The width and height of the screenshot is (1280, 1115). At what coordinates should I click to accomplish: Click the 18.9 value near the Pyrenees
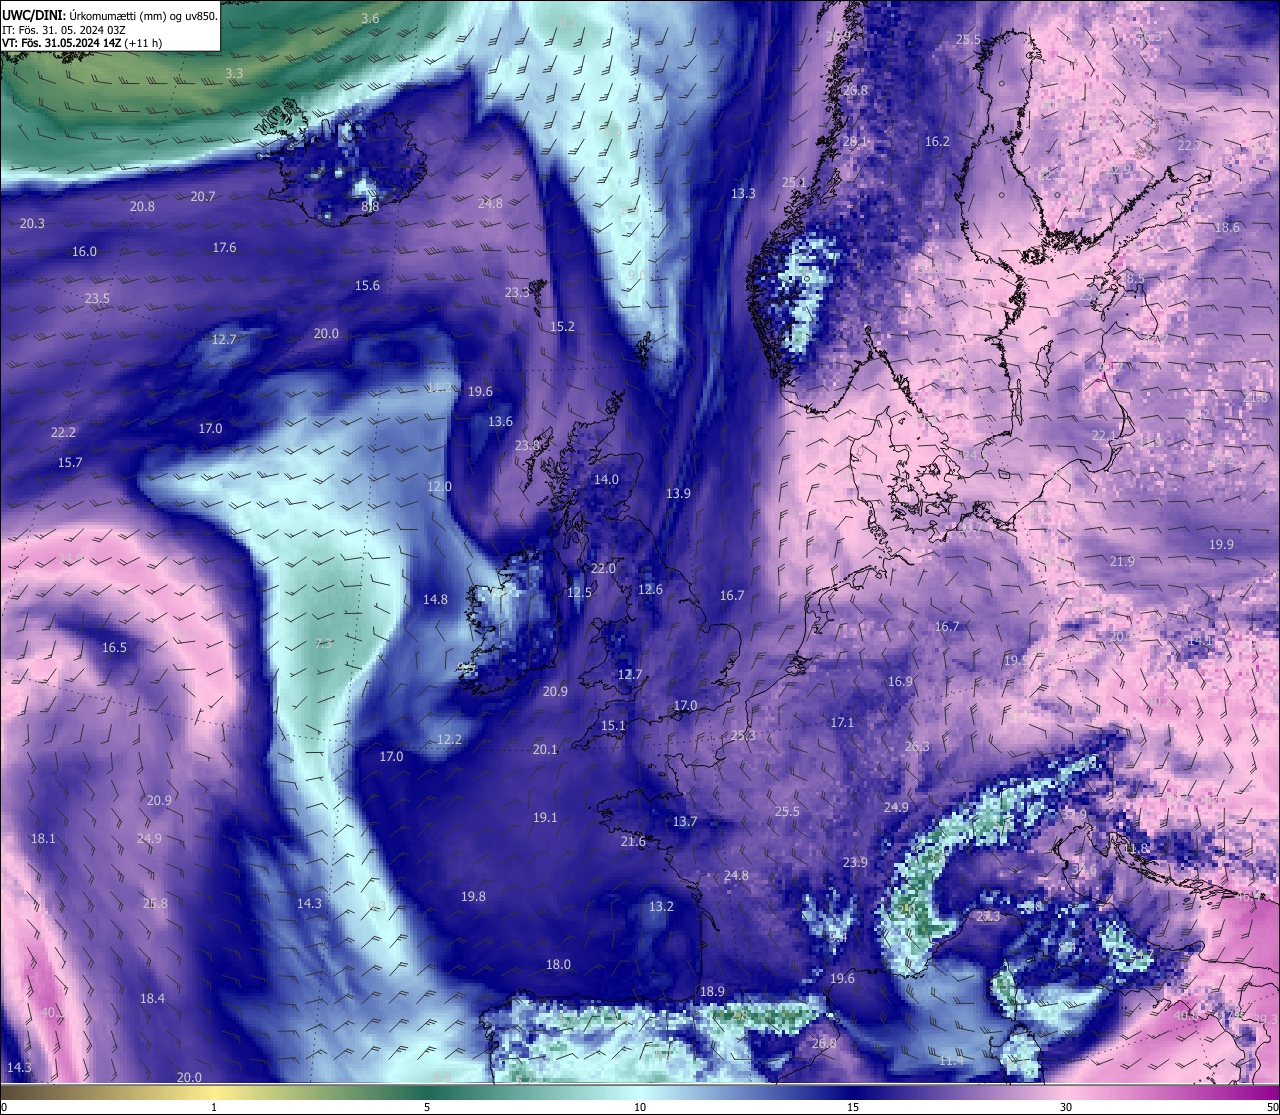click(712, 991)
